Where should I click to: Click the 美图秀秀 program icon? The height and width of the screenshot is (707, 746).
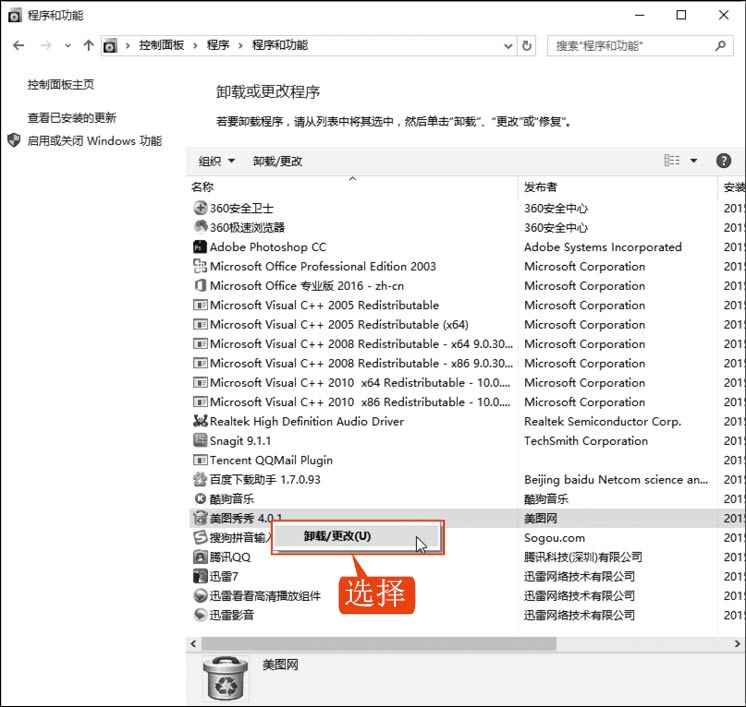(200, 518)
